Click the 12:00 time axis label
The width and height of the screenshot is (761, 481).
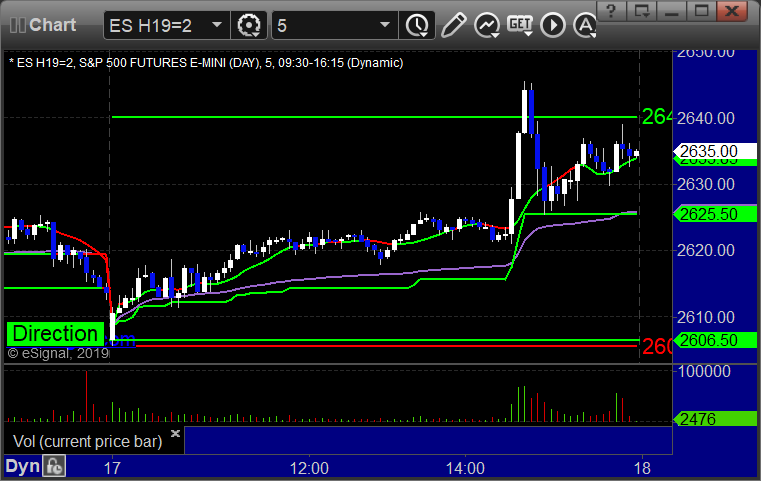pos(309,468)
